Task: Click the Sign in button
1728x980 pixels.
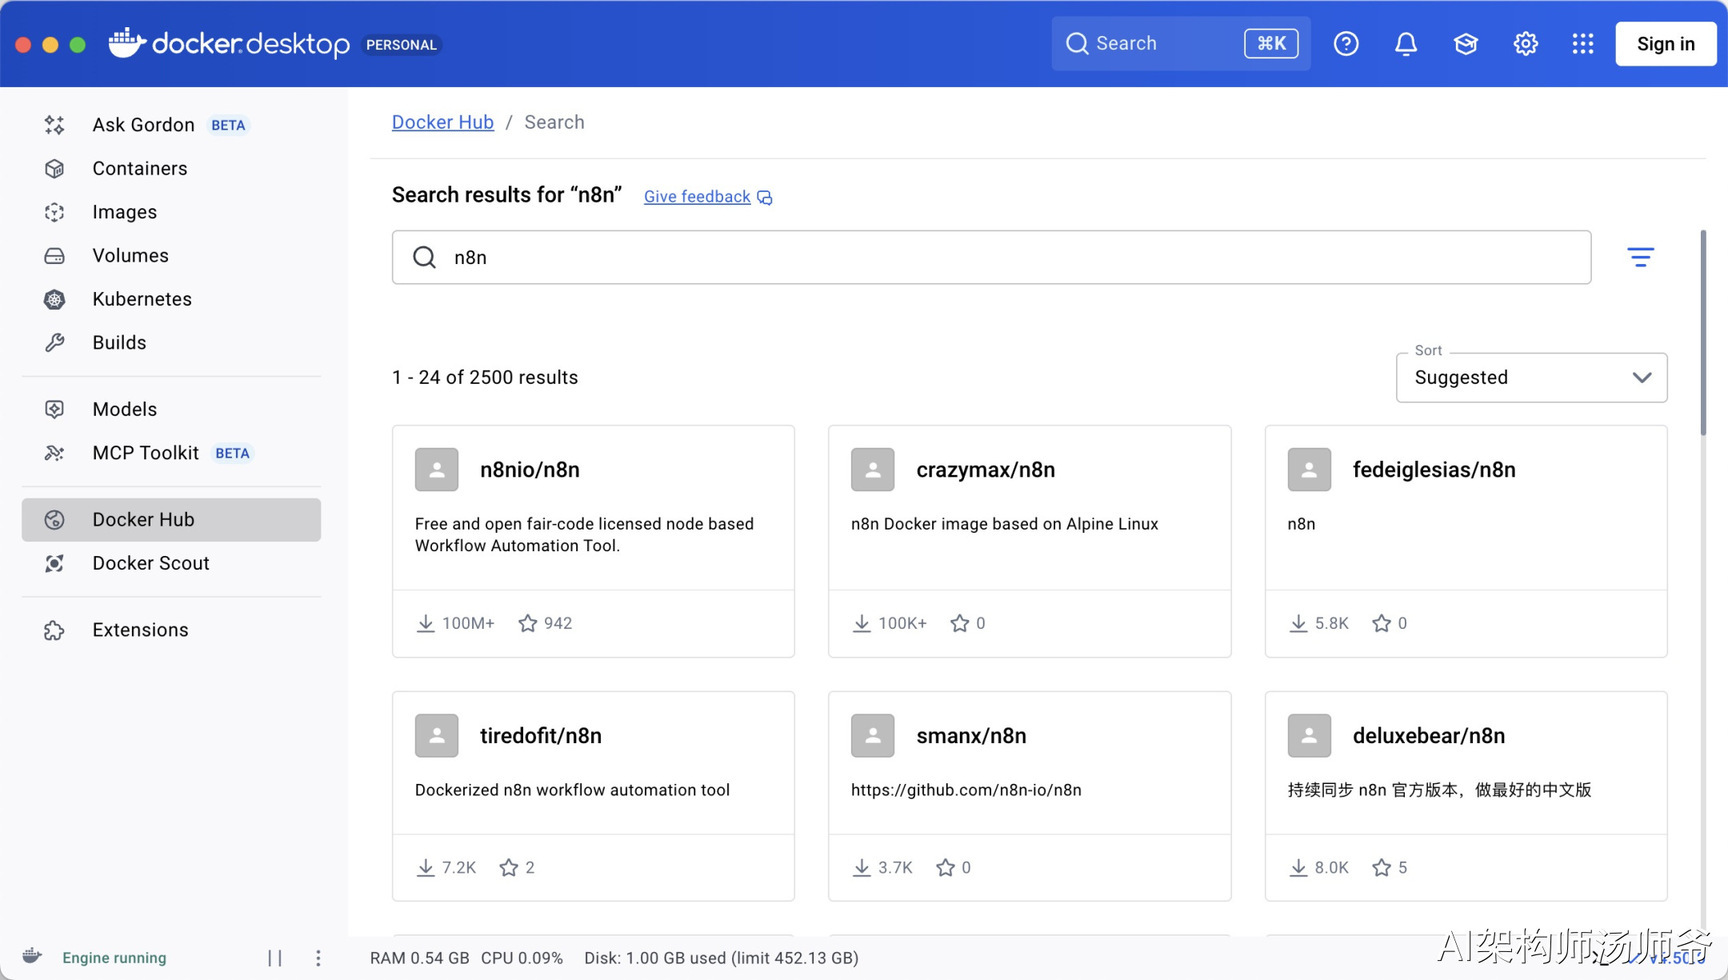Action: (x=1665, y=44)
